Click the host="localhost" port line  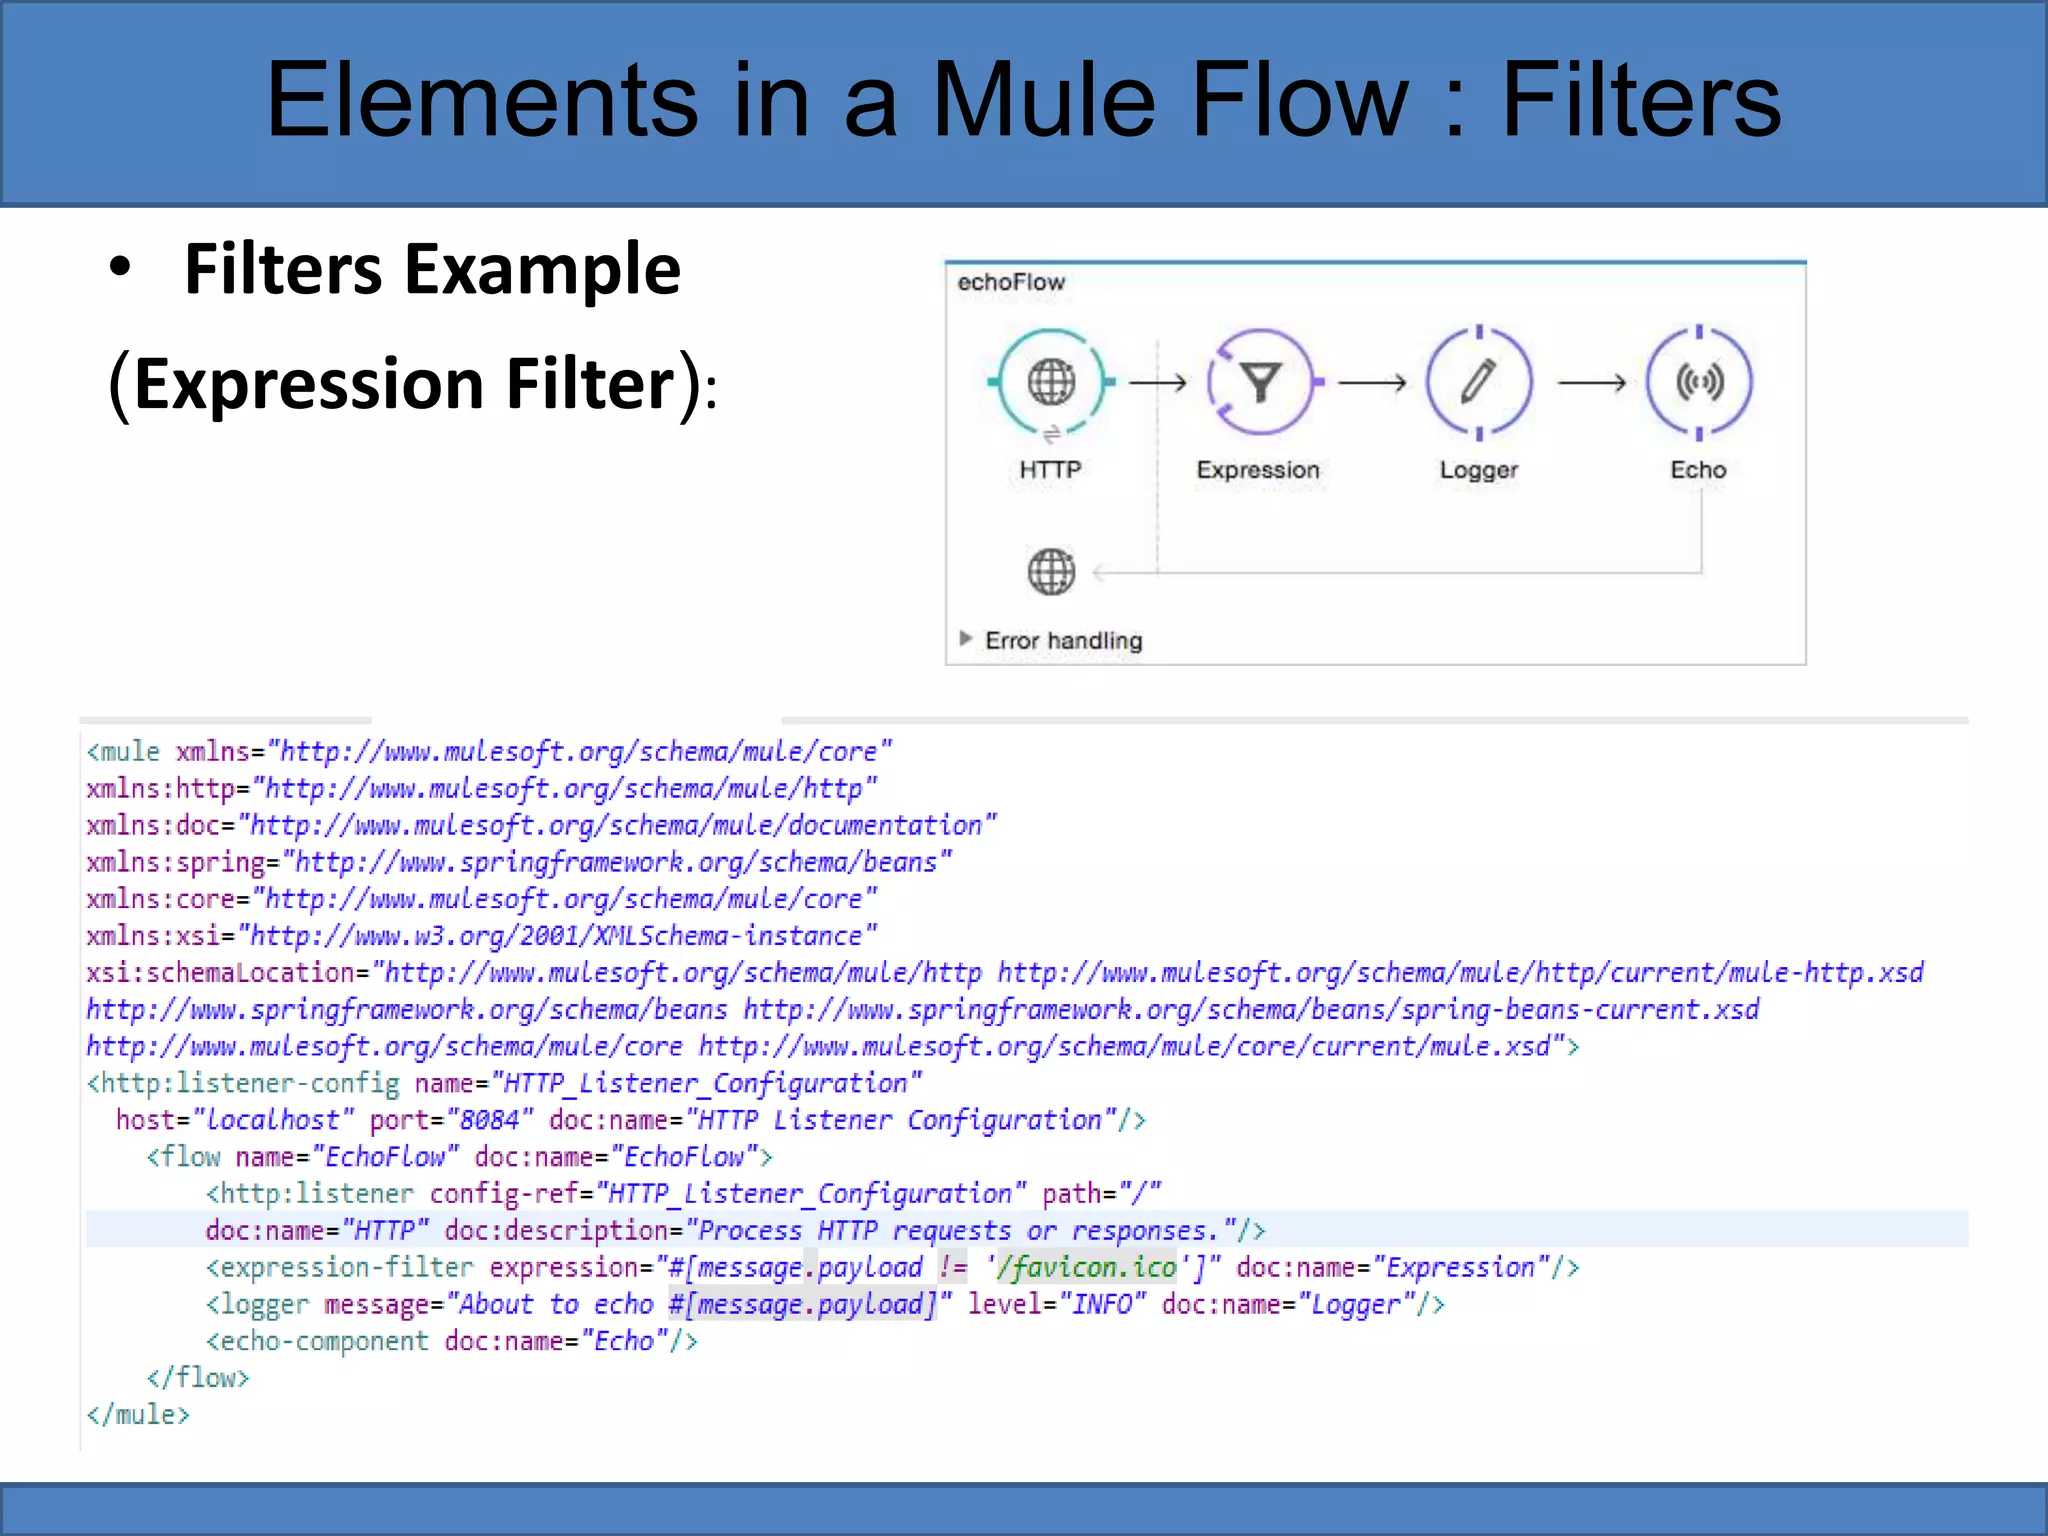pos(631,1120)
